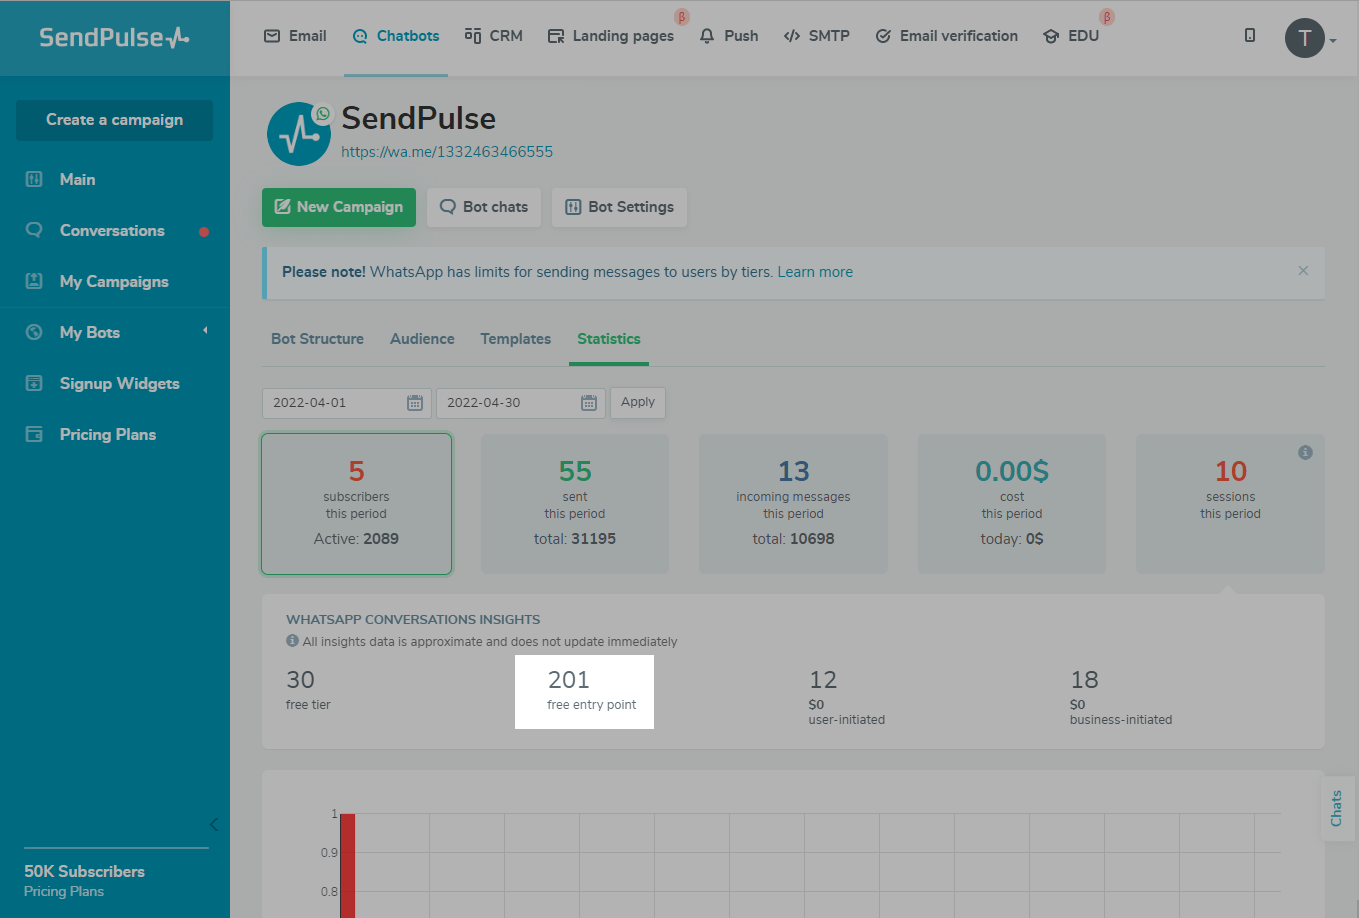Image resolution: width=1359 pixels, height=918 pixels.
Task: Open the Email tab in the top navigation
Action: click(295, 36)
